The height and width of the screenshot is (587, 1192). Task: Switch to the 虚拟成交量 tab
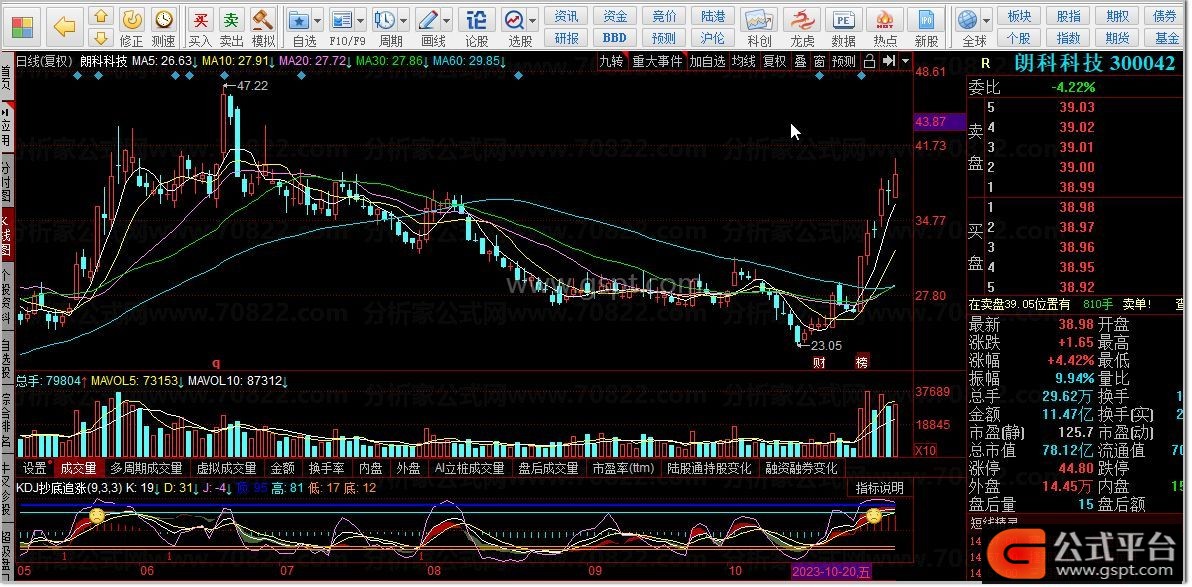[x=227, y=468]
